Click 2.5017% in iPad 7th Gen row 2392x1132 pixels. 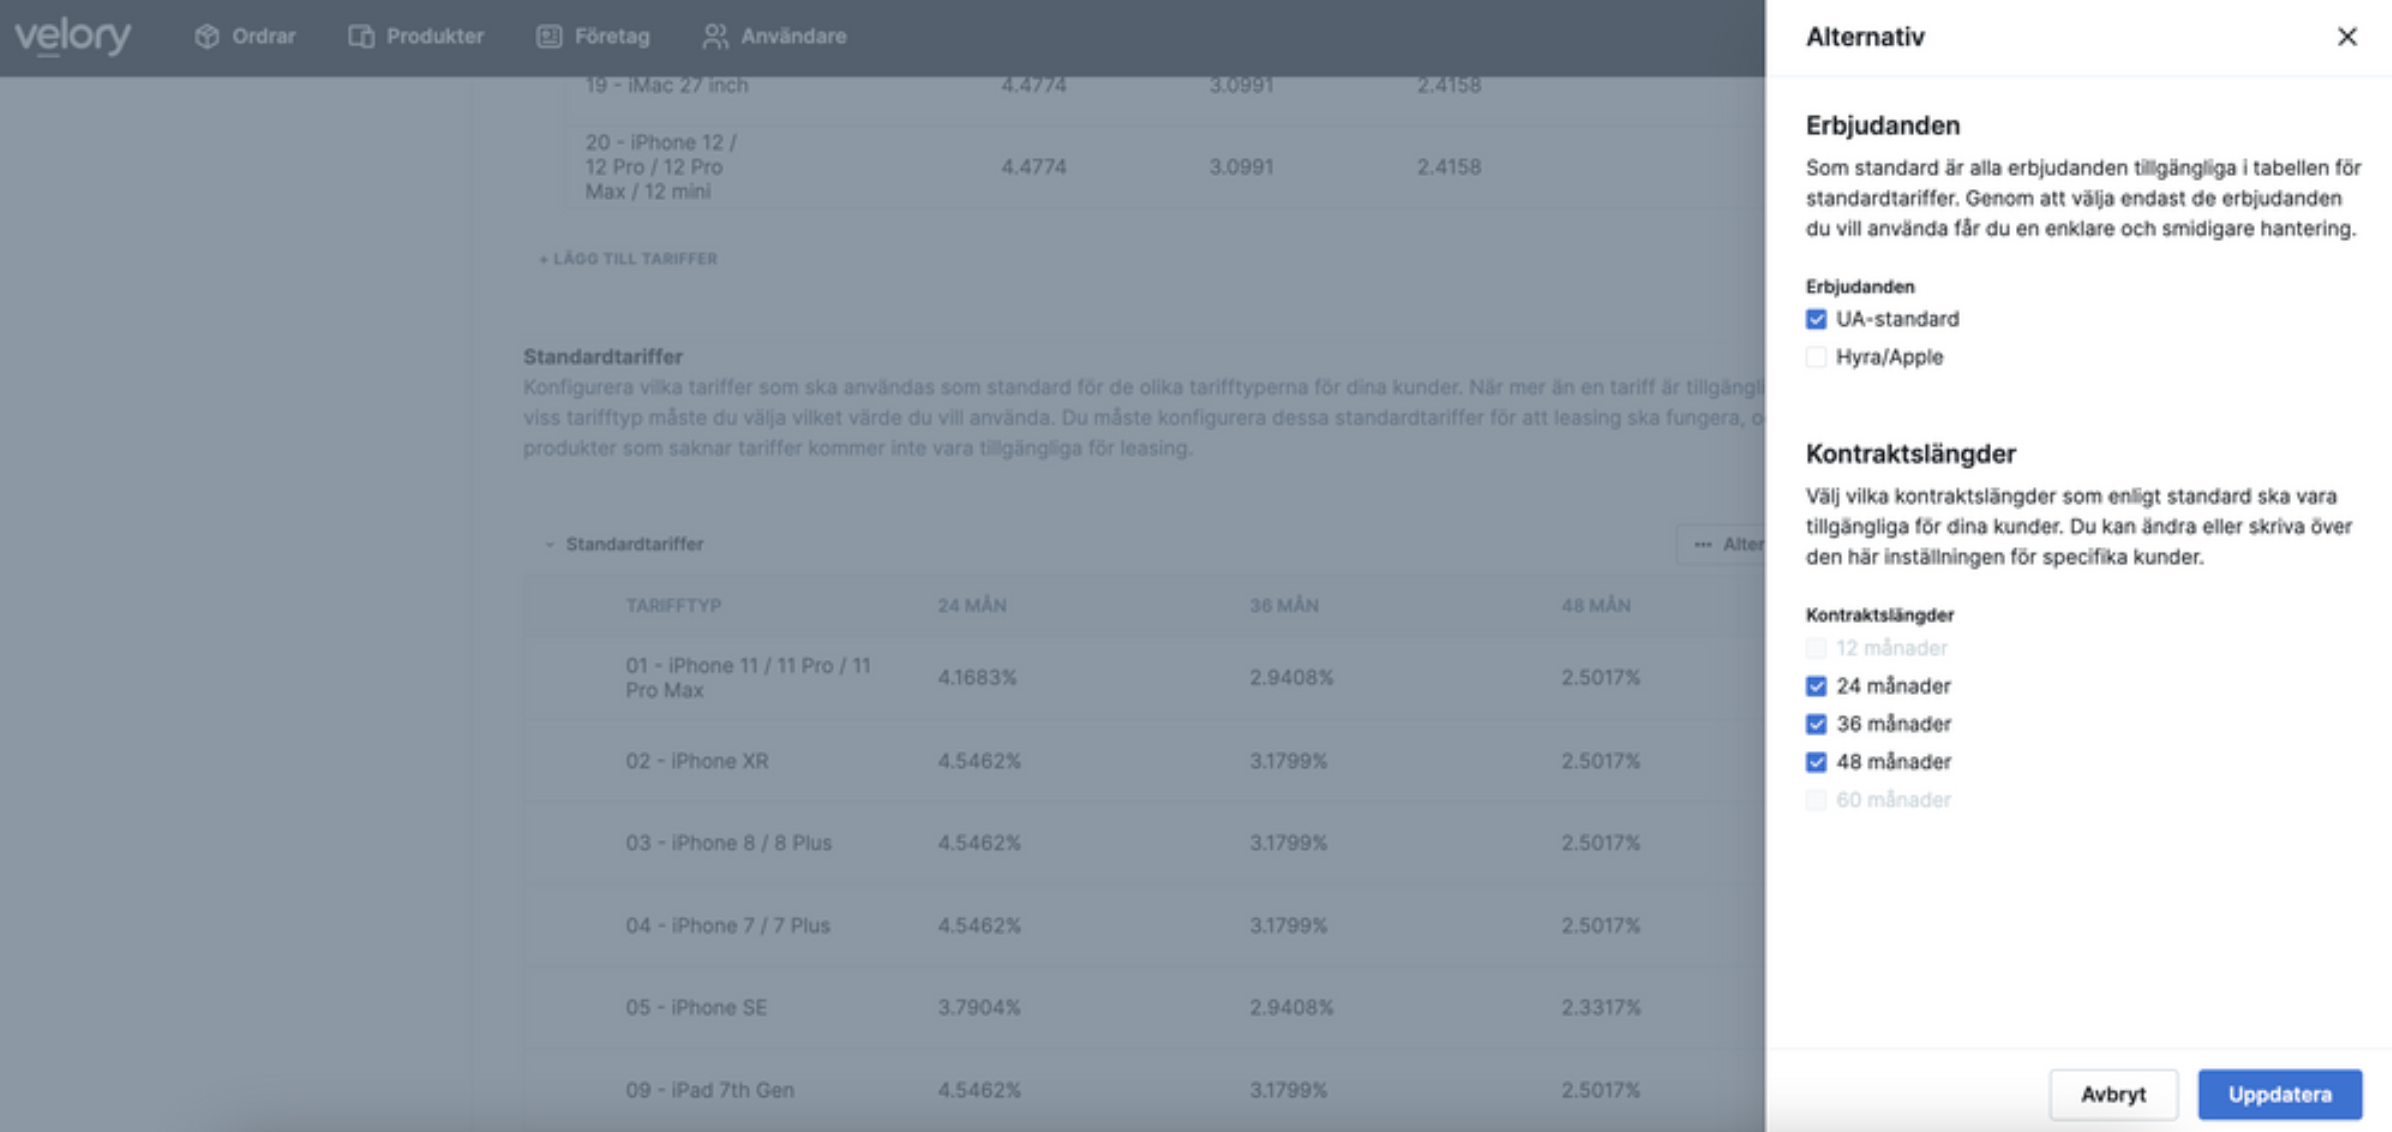pyautogui.click(x=1601, y=1090)
